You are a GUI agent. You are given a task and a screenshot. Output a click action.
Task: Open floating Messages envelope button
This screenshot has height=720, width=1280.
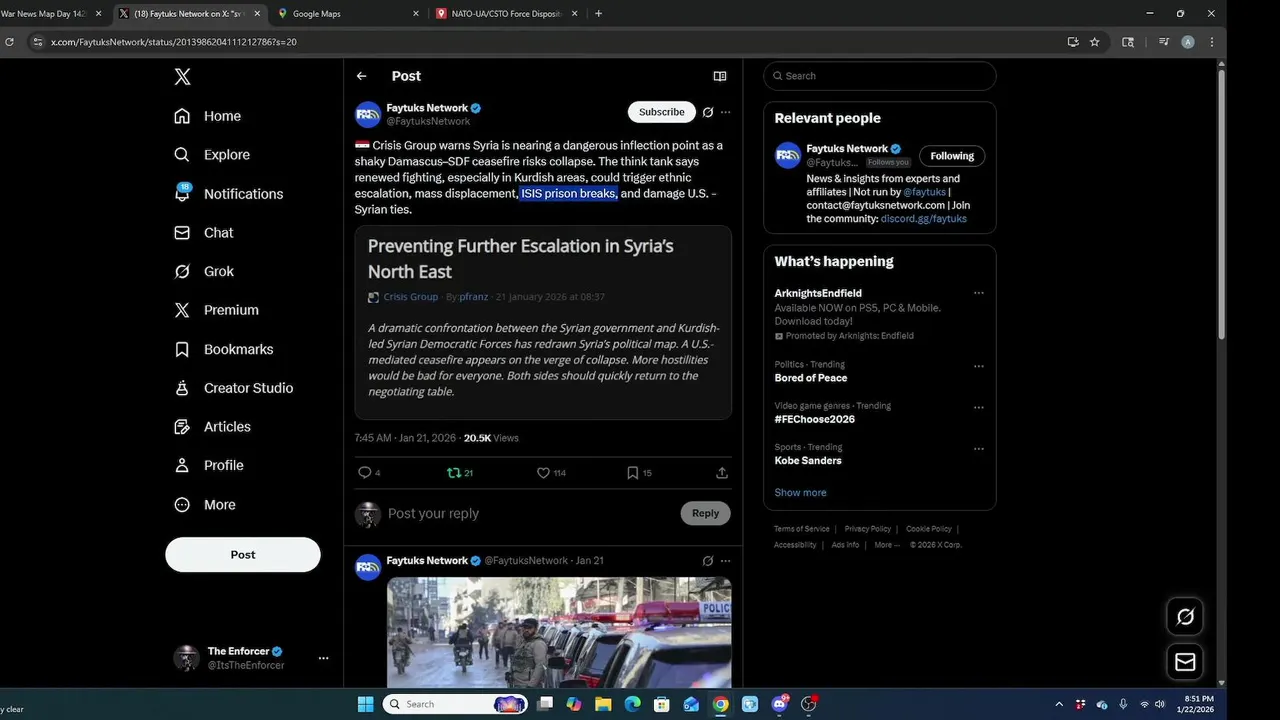coord(1185,662)
